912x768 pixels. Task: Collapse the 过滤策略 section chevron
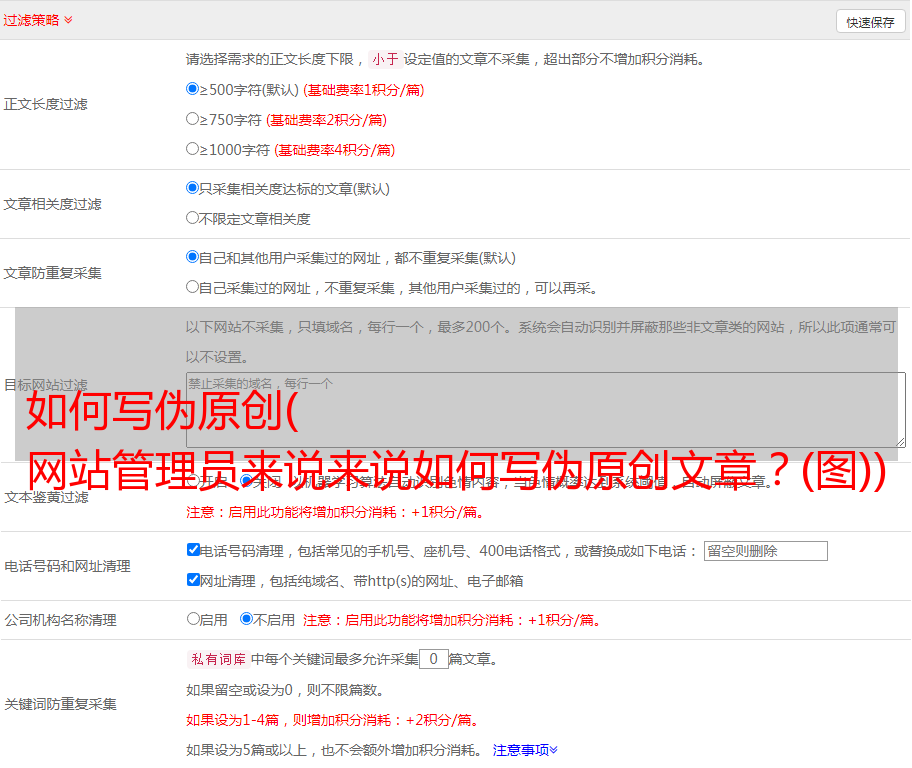point(68,20)
